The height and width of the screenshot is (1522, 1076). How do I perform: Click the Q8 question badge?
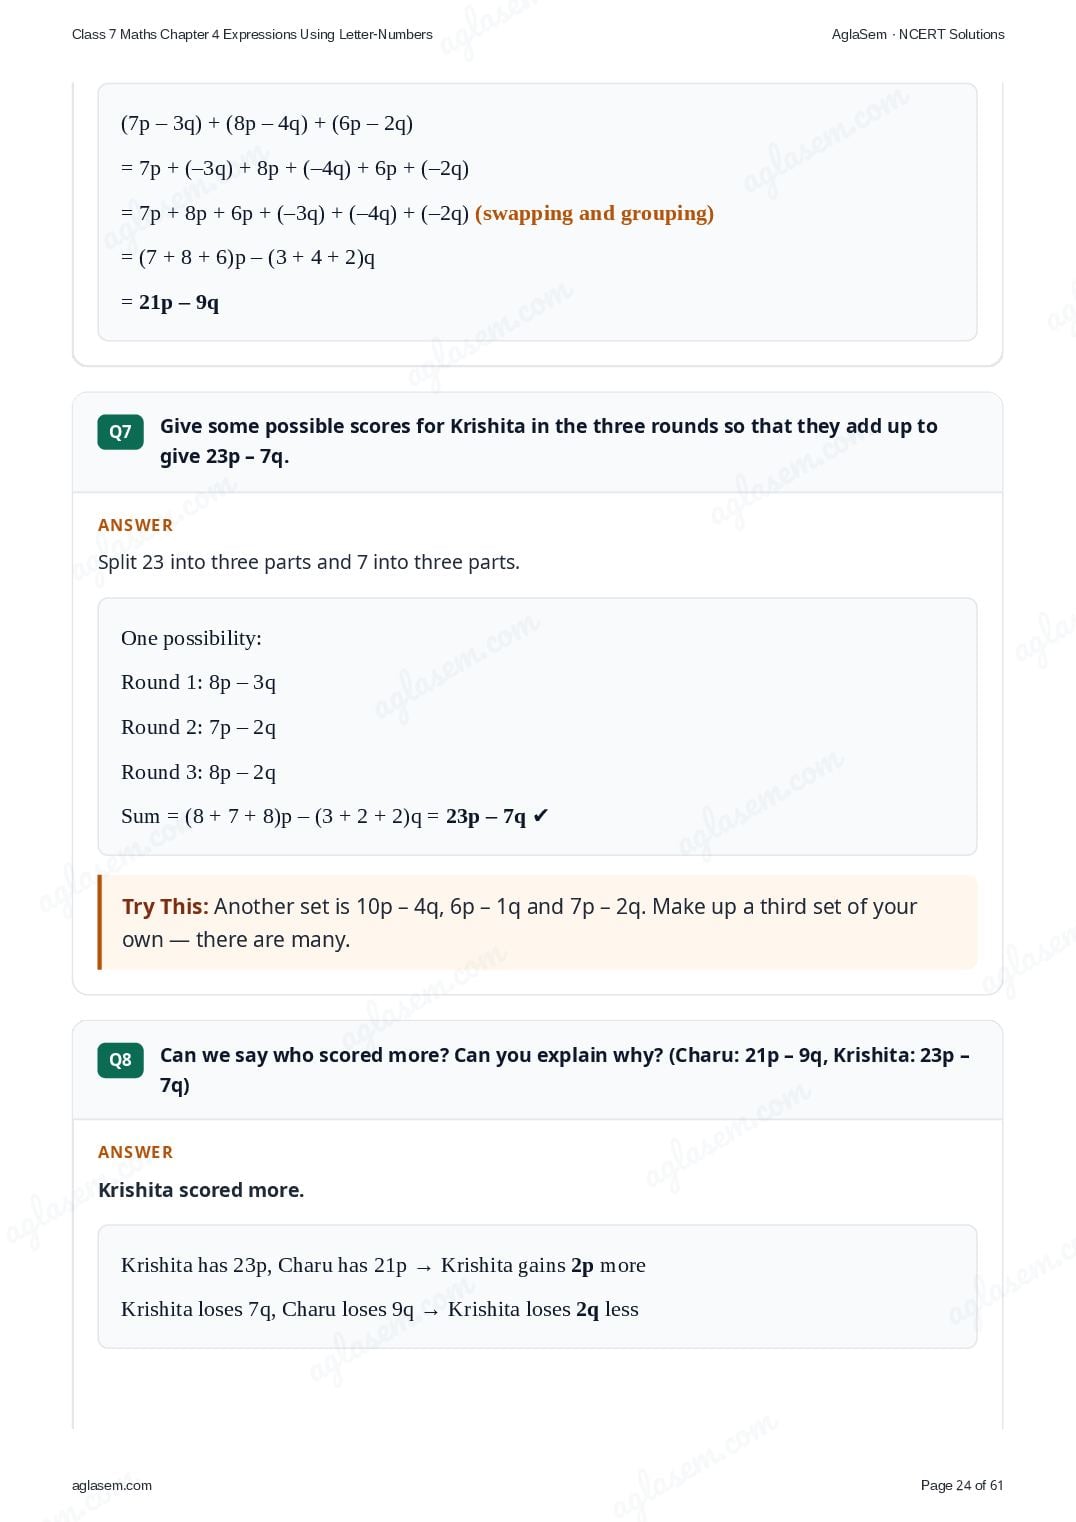(x=120, y=1060)
